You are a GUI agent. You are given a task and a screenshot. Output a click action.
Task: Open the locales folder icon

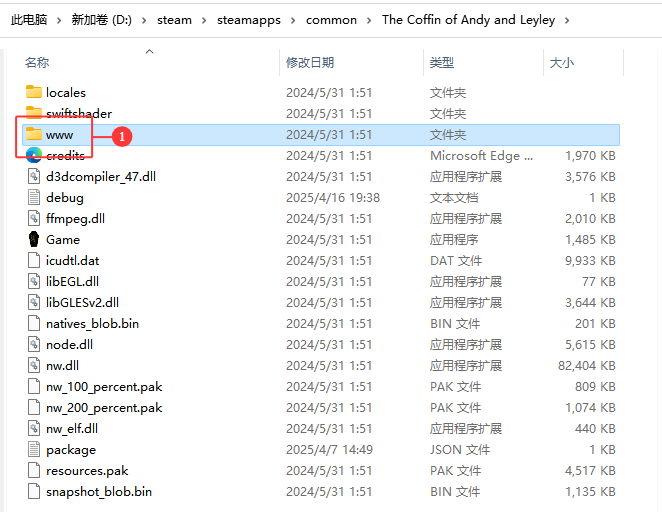pos(34,92)
